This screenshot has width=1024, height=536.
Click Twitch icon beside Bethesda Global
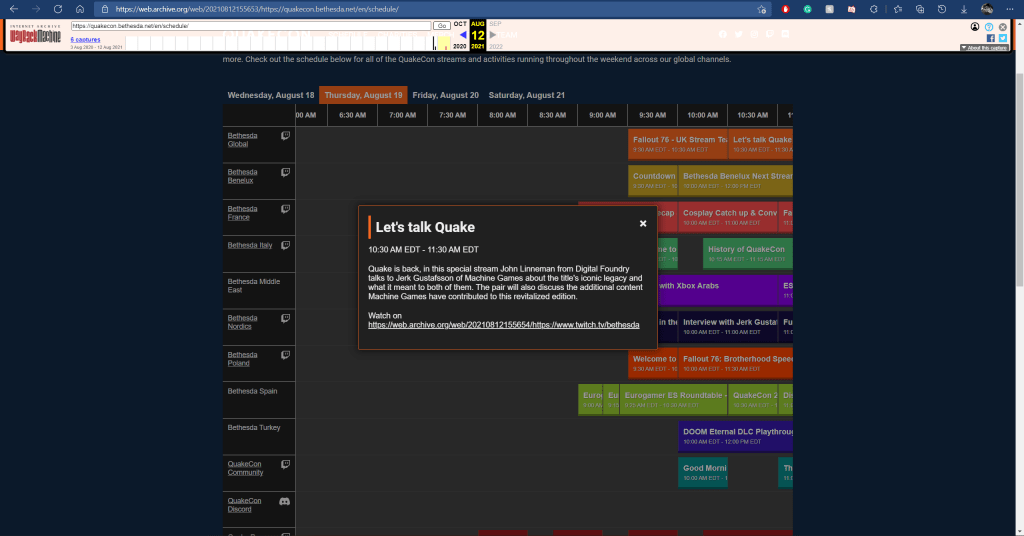(285, 136)
